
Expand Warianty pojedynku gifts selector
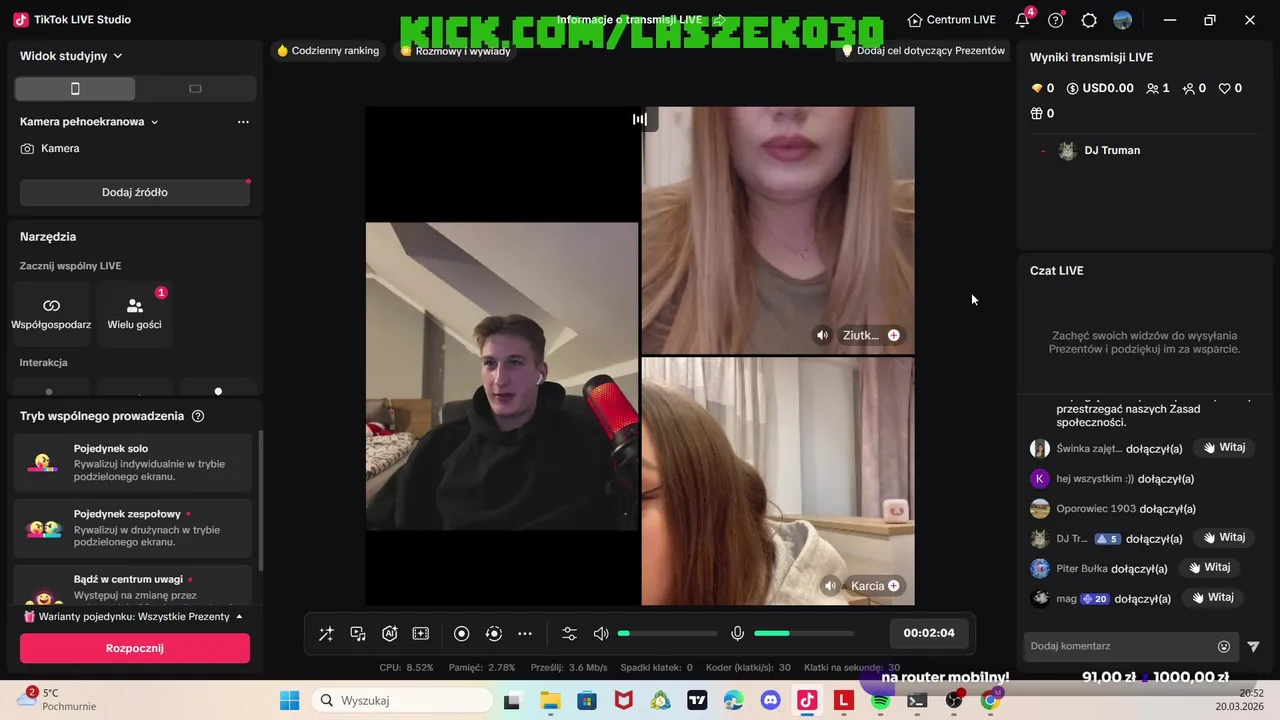pos(134,617)
